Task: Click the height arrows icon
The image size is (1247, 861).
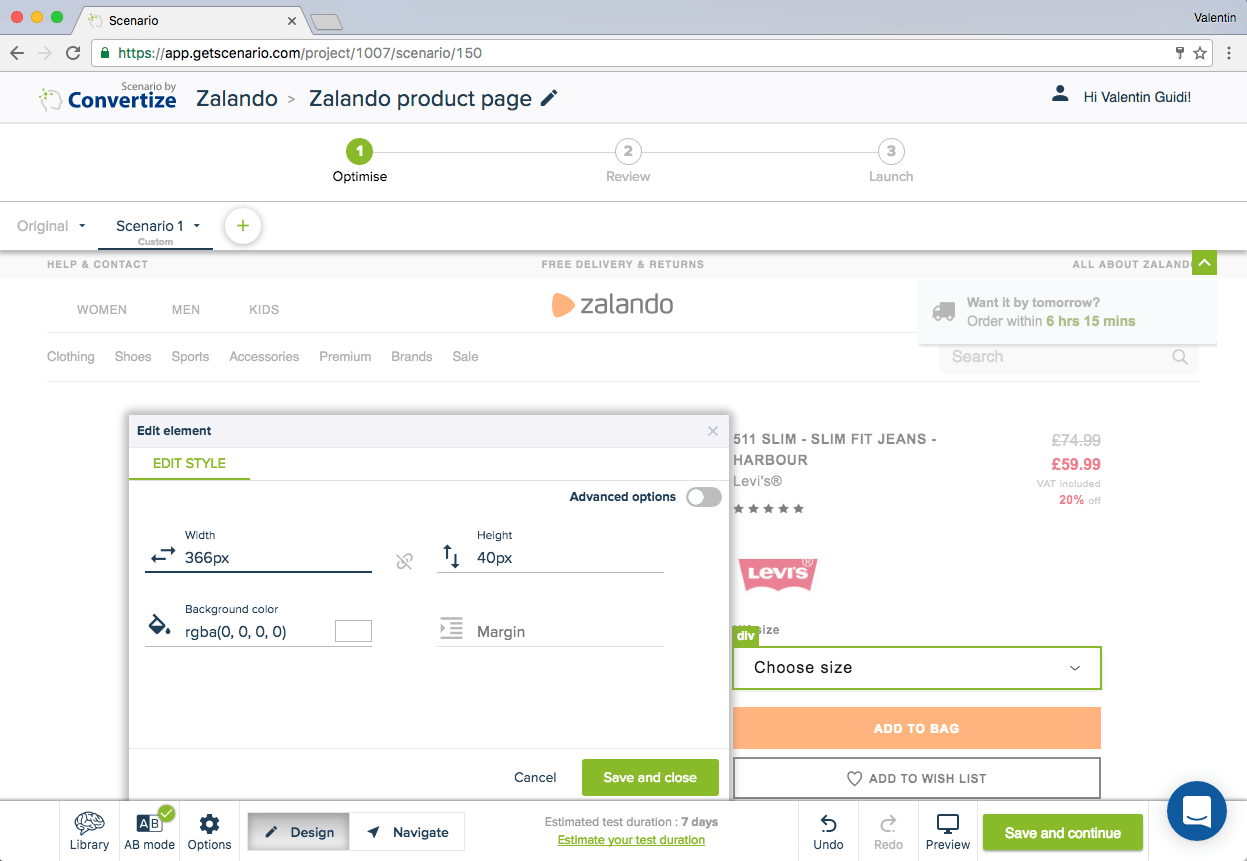Action: tap(452, 556)
